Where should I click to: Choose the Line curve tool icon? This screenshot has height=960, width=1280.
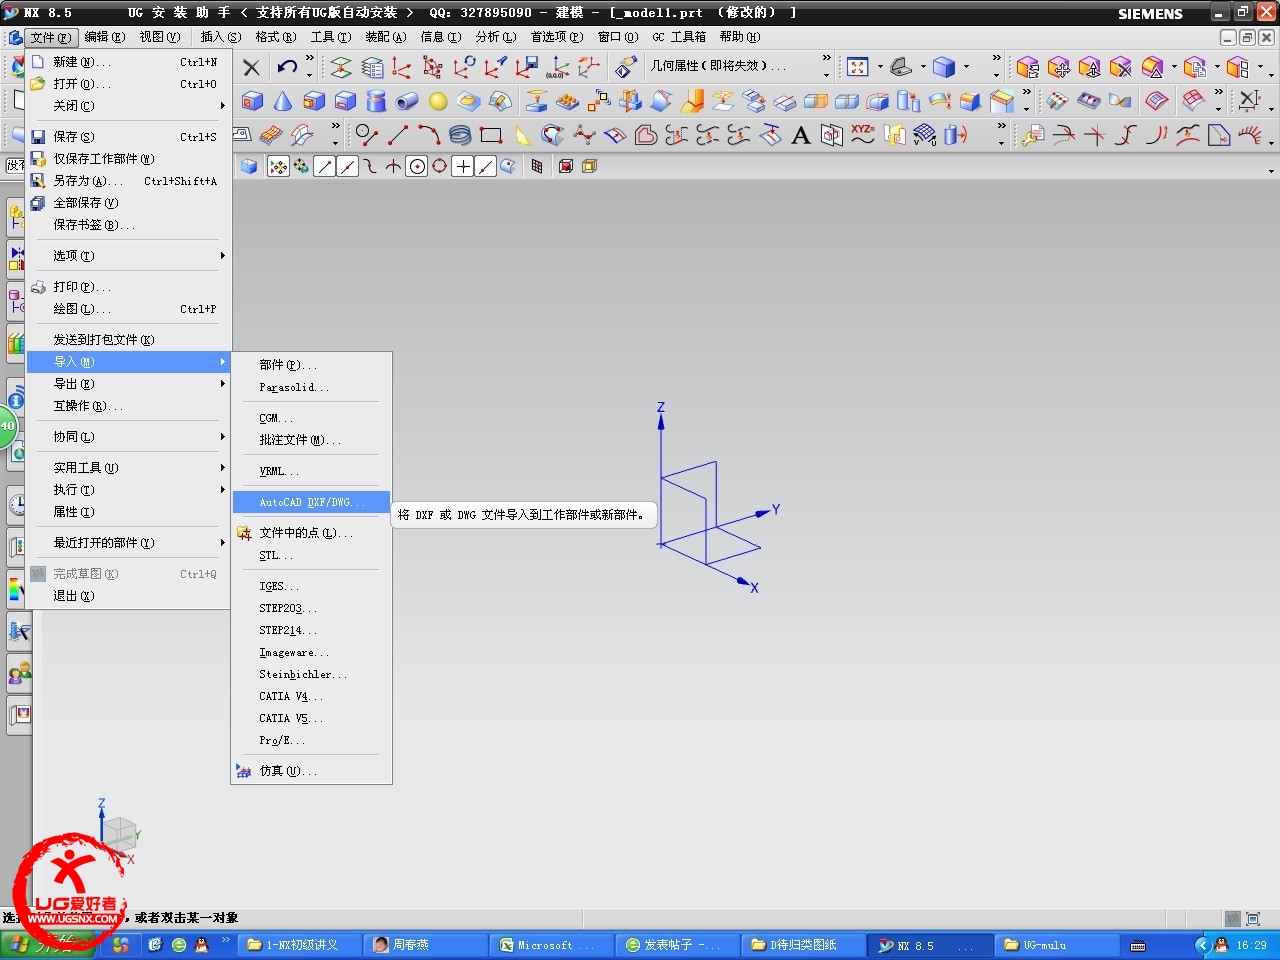tap(398, 135)
